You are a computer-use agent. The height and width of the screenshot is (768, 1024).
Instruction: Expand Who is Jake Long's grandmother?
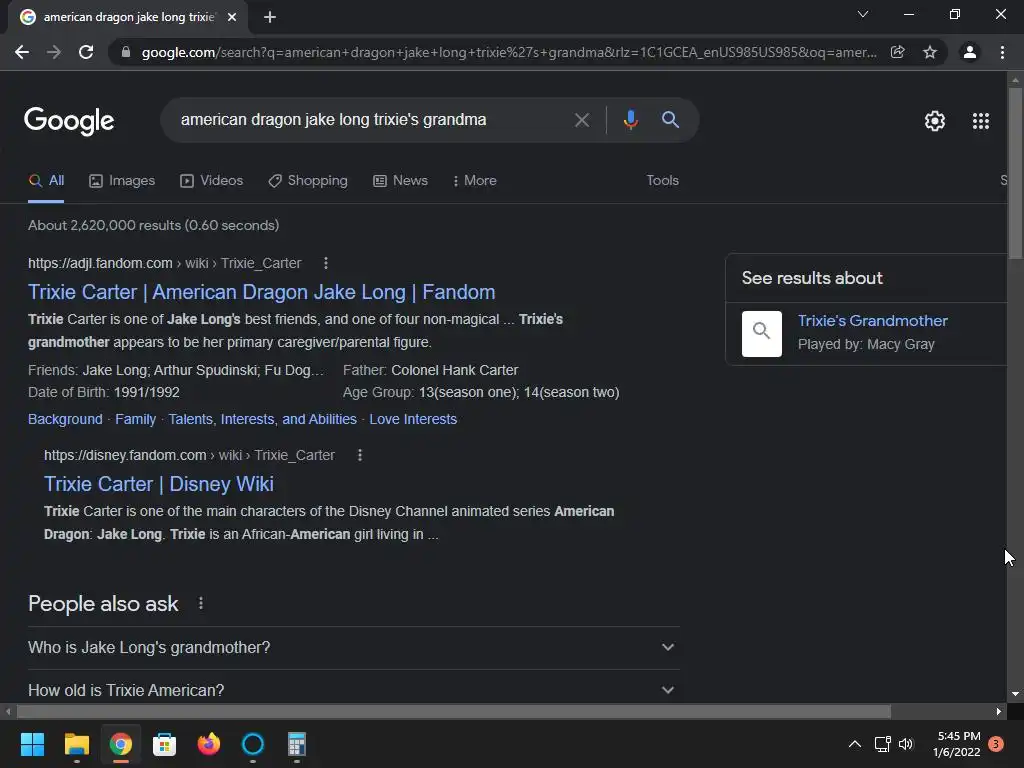point(353,648)
